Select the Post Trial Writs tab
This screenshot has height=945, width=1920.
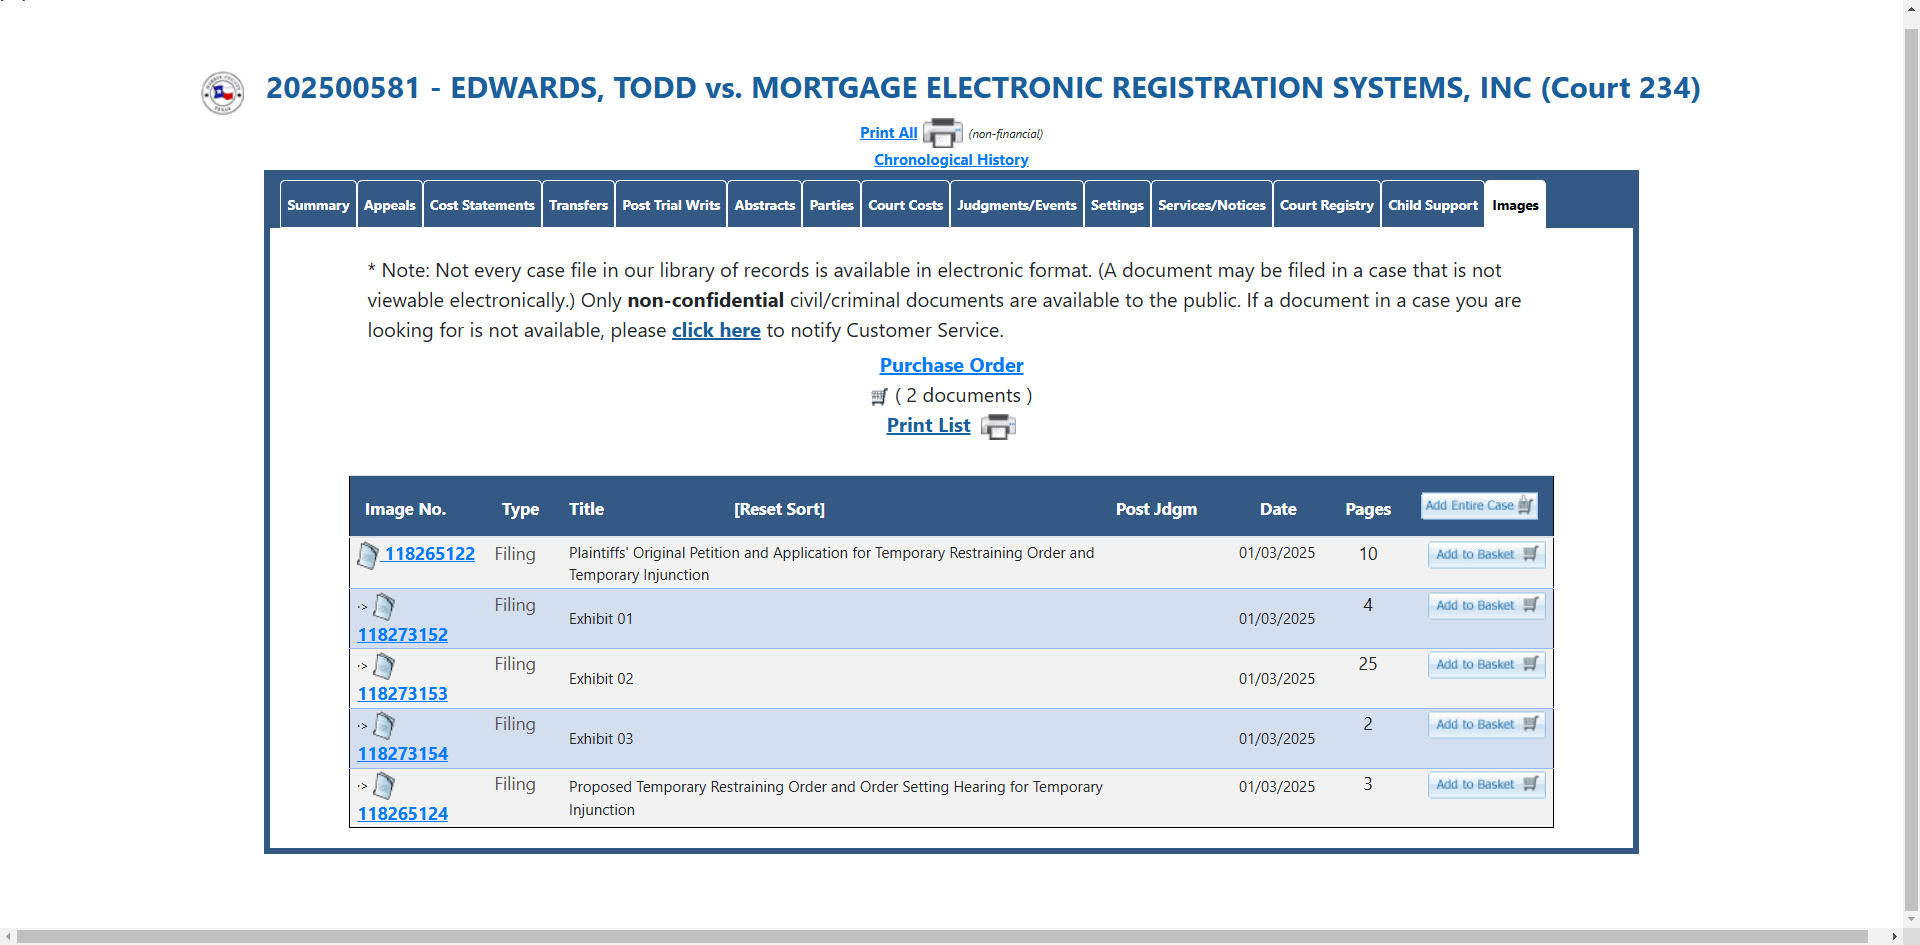click(671, 205)
